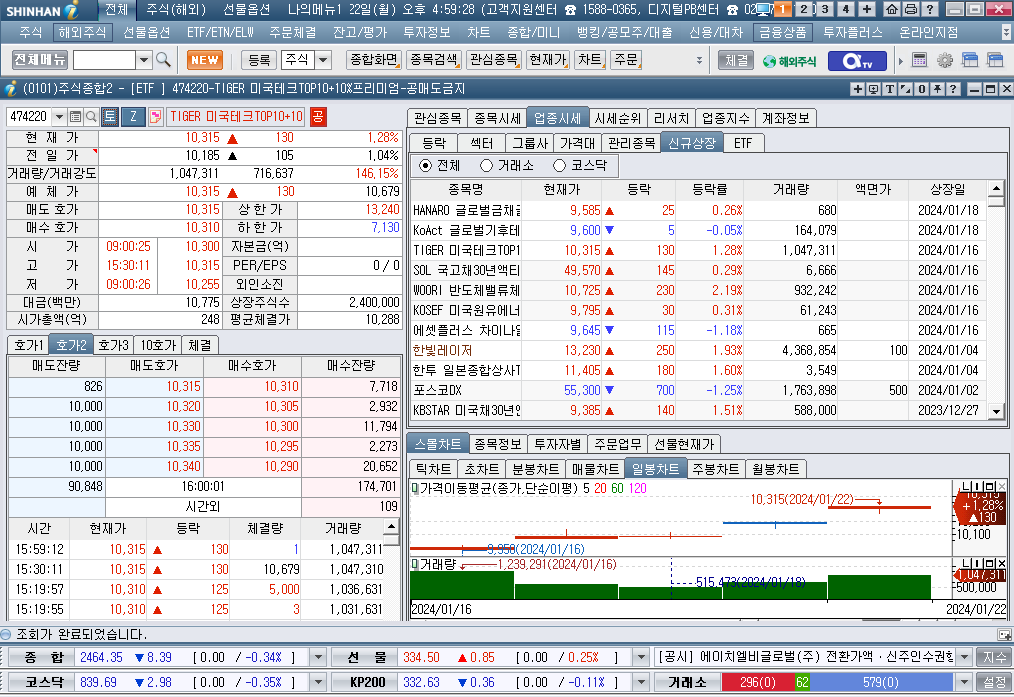Toggle the 토 button beside the stock code

coord(110,116)
